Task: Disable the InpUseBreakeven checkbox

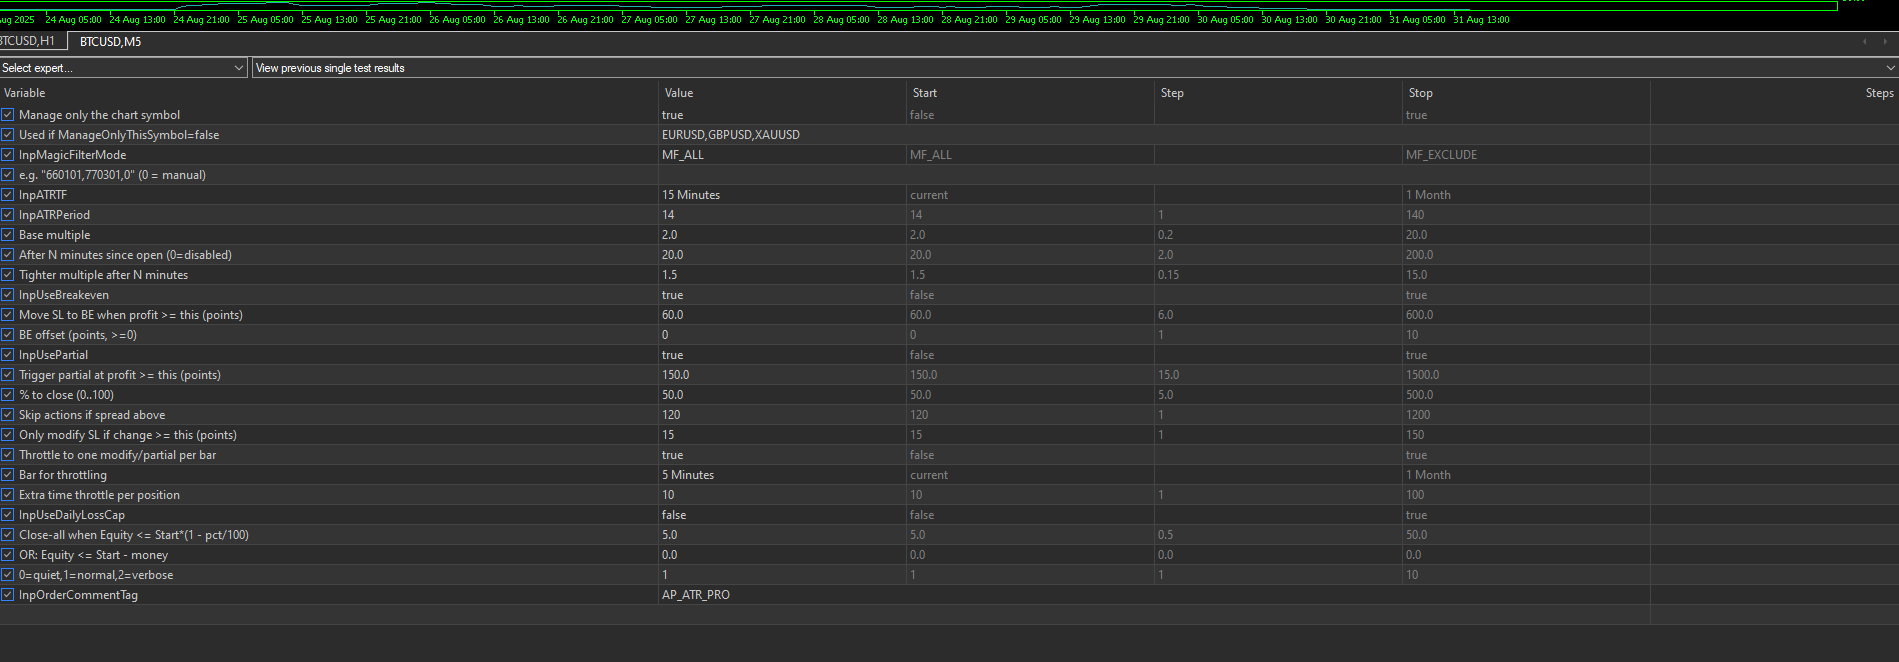Action: [8, 295]
